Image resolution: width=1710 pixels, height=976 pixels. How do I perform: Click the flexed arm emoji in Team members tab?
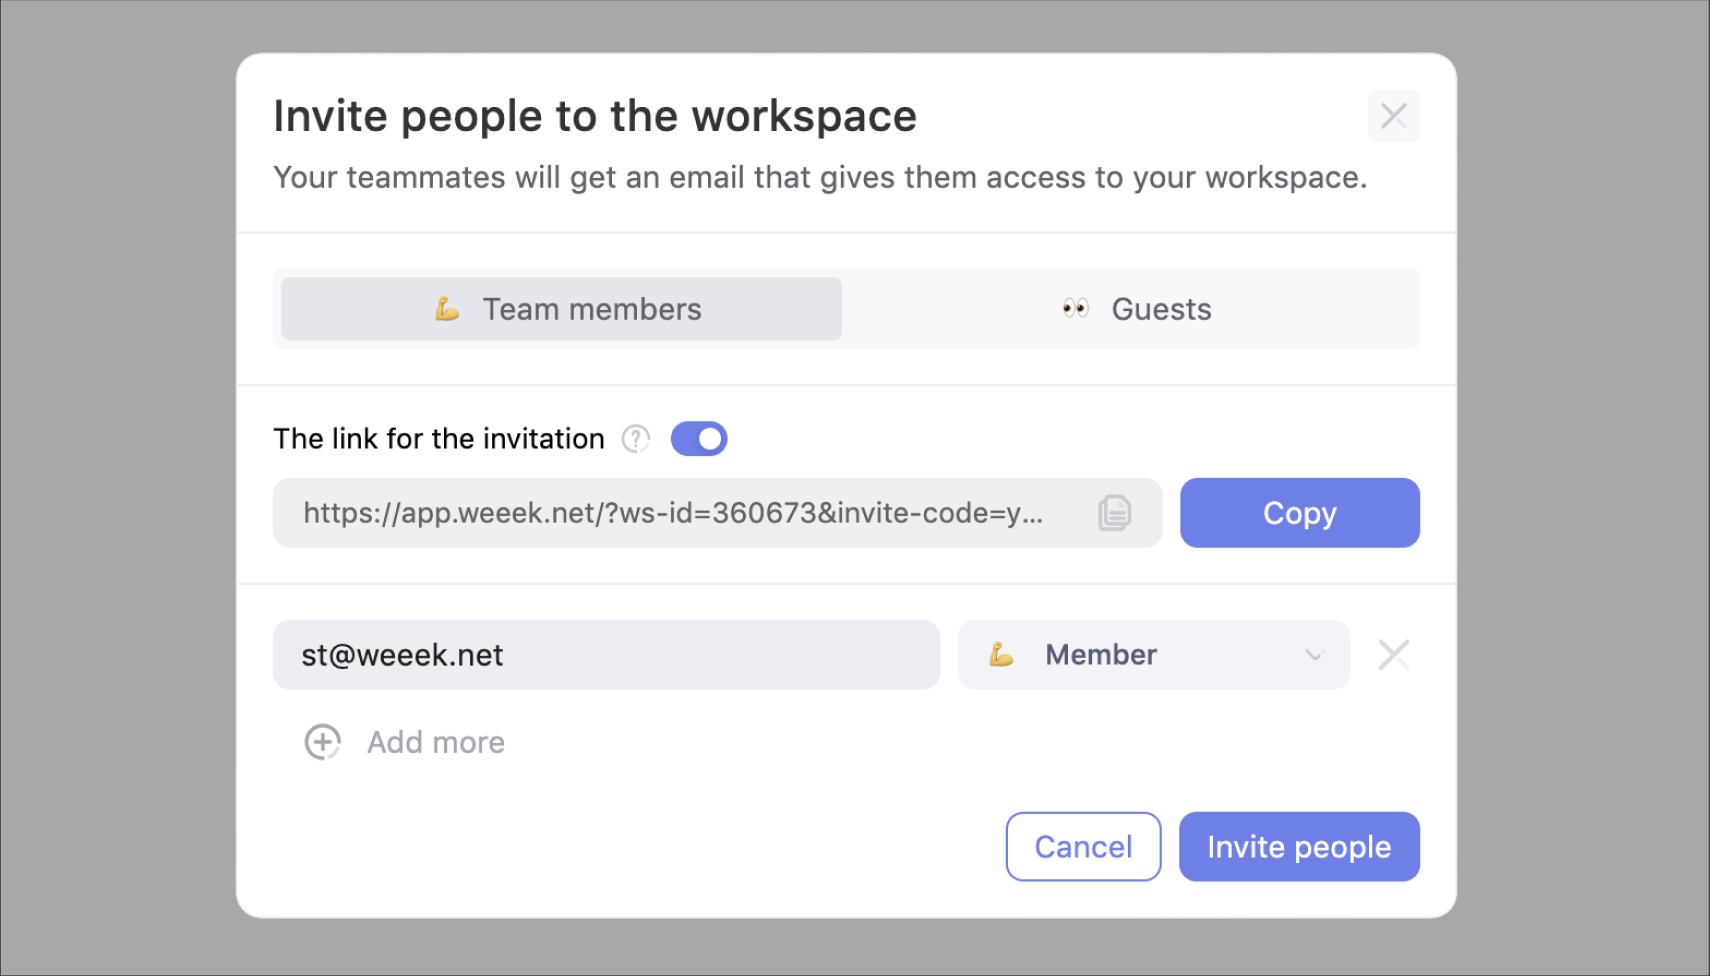(x=447, y=309)
